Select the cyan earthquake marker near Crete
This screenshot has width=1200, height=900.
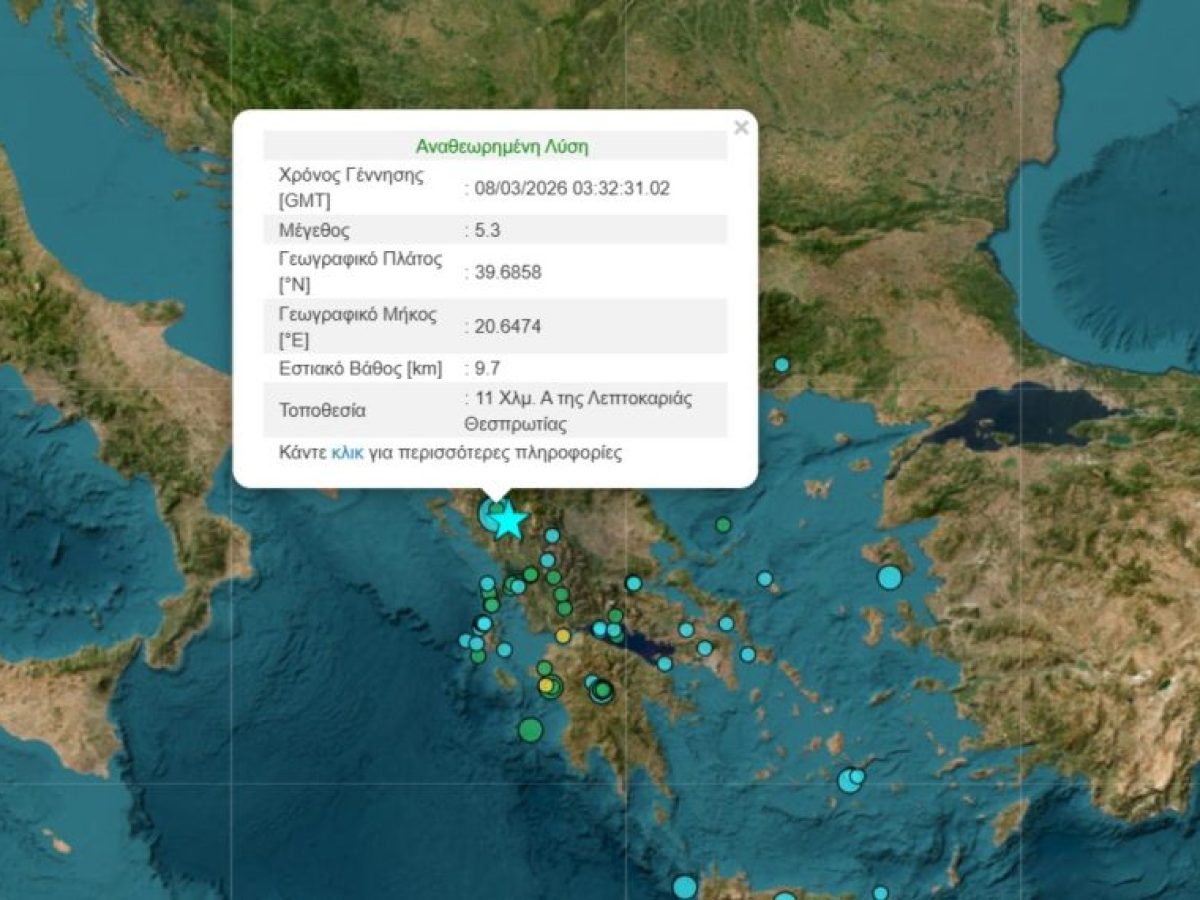click(685, 884)
